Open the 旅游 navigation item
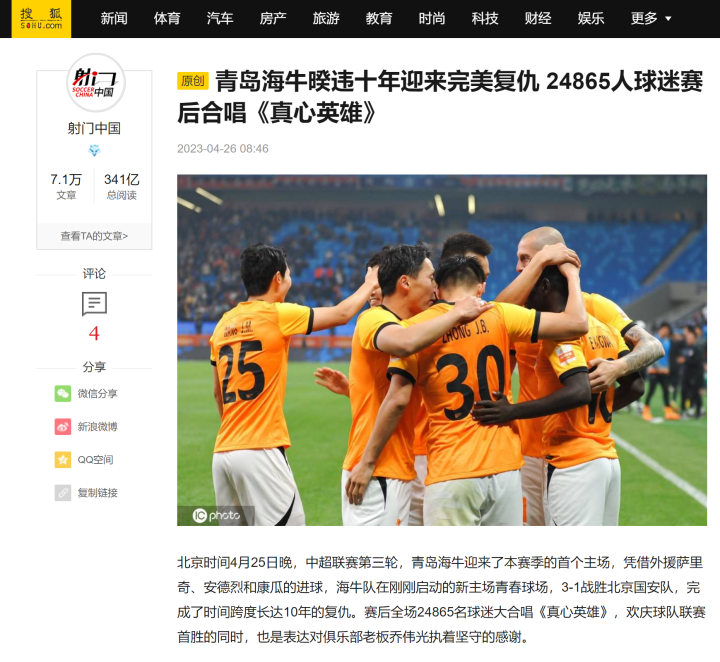Screen dimensions: 720x662 tap(326, 18)
